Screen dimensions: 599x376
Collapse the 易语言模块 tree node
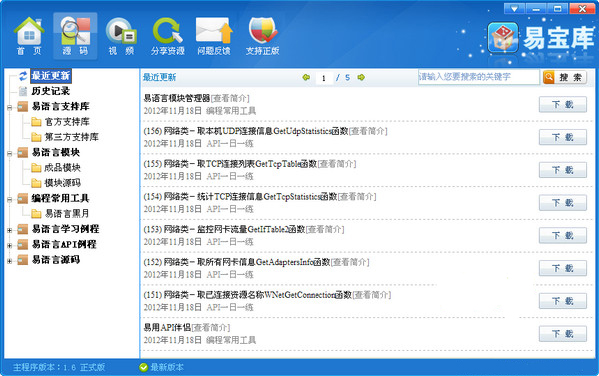10,154
